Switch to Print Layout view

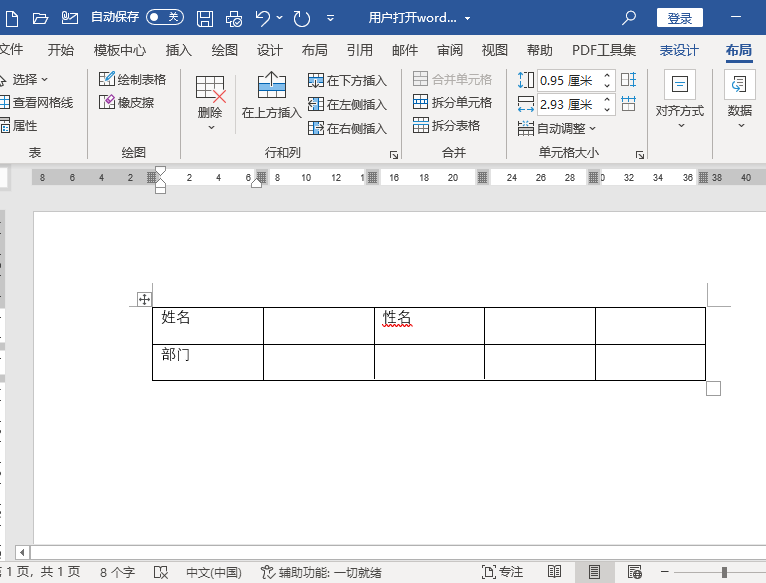click(x=594, y=572)
